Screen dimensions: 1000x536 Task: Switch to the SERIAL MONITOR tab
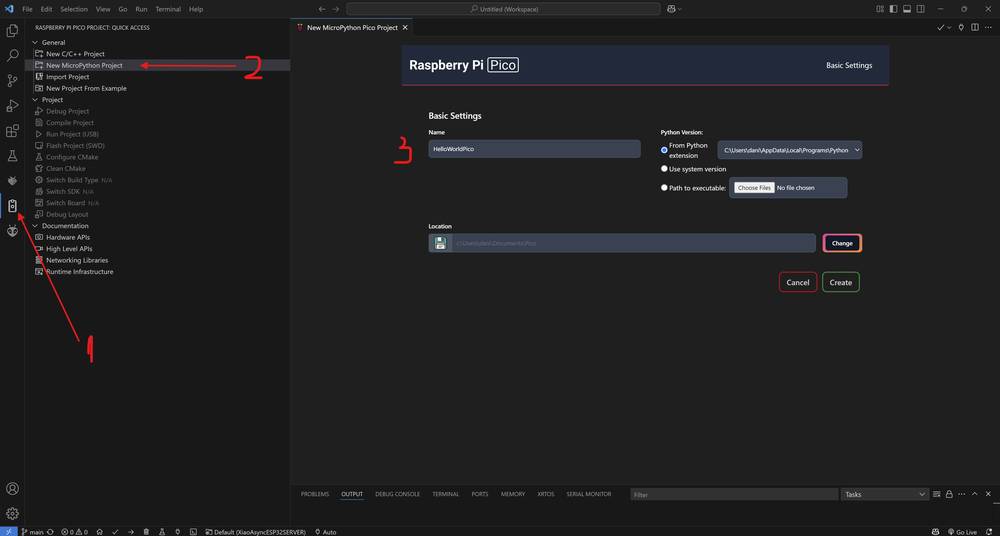coord(589,494)
